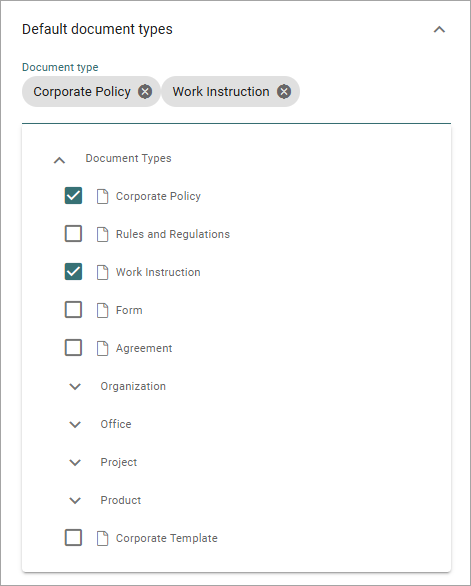The width and height of the screenshot is (471, 586).
Task: Check the Agreement checkbox
Action: [73, 348]
